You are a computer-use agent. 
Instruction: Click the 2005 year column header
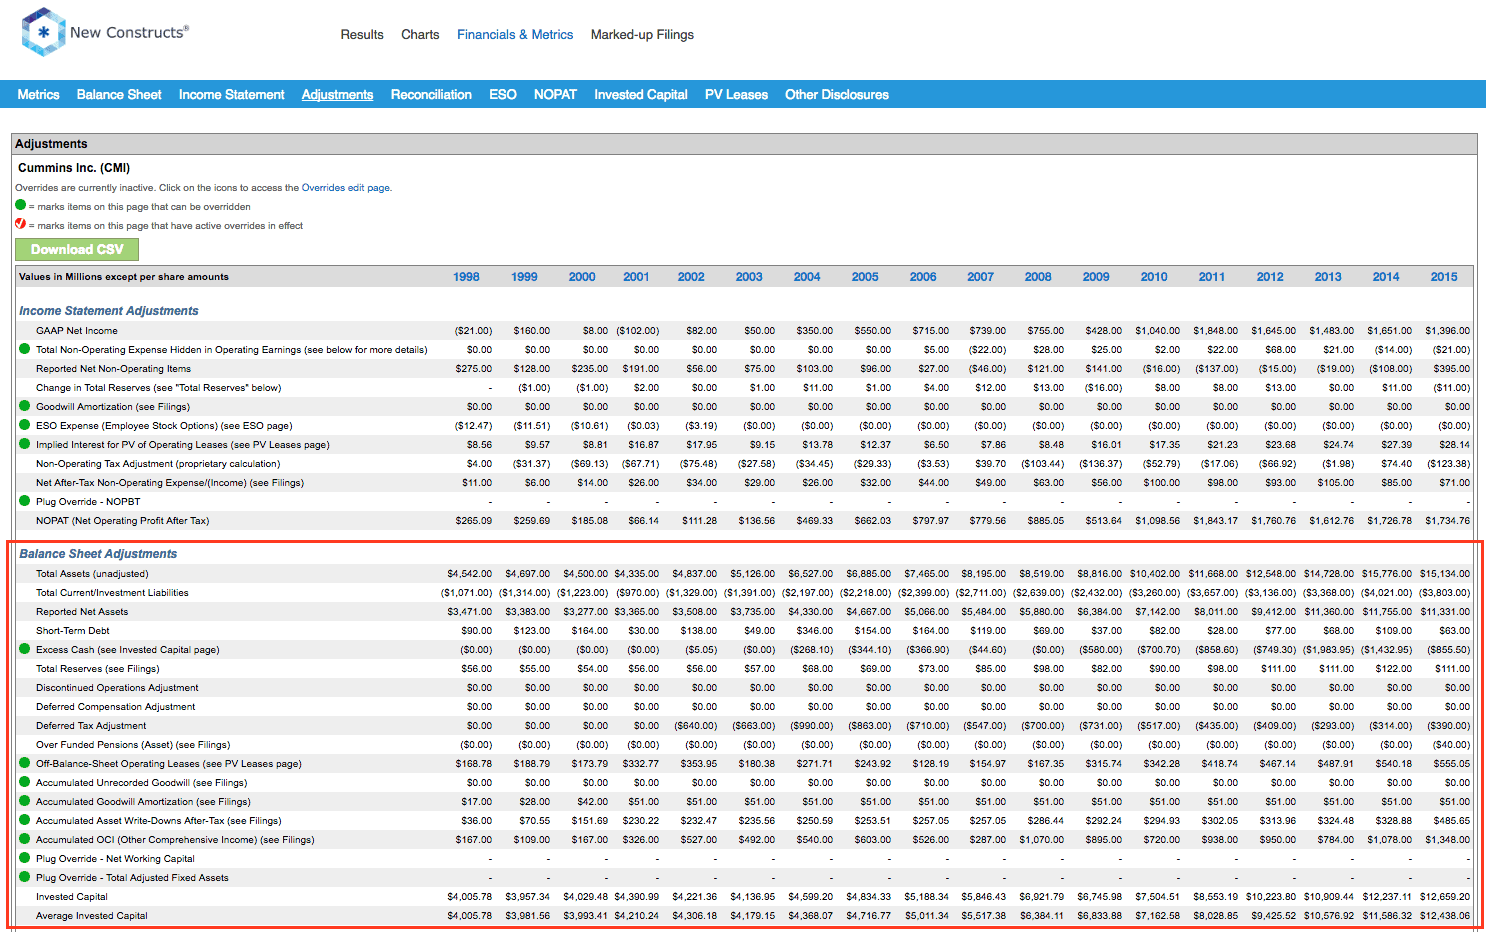click(x=865, y=277)
